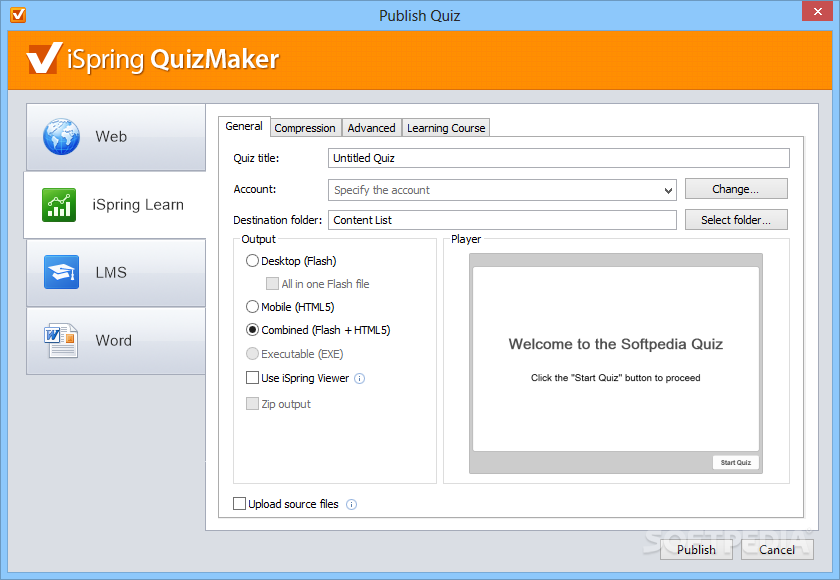840x580 pixels.
Task: Click info icon next to Use iSpring Viewer
Action: (359, 379)
